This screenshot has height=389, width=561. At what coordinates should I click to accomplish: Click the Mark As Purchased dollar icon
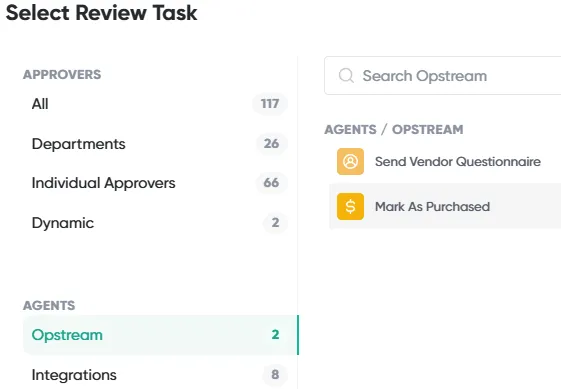point(350,206)
